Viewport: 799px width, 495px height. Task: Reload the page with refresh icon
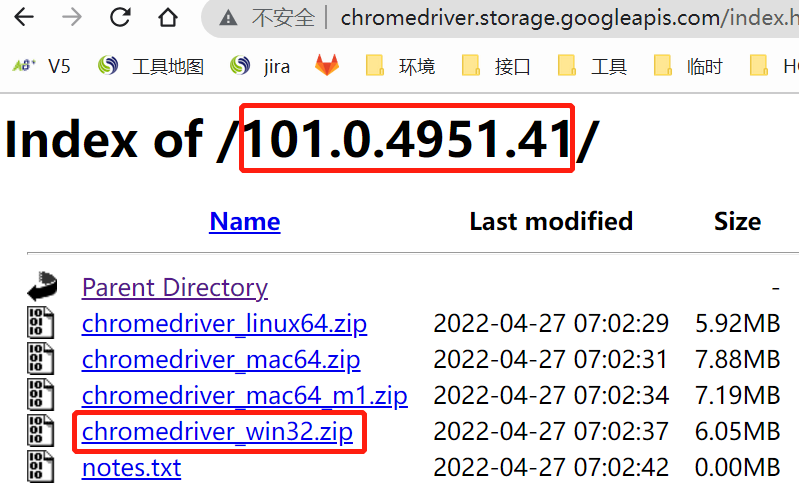[120, 17]
